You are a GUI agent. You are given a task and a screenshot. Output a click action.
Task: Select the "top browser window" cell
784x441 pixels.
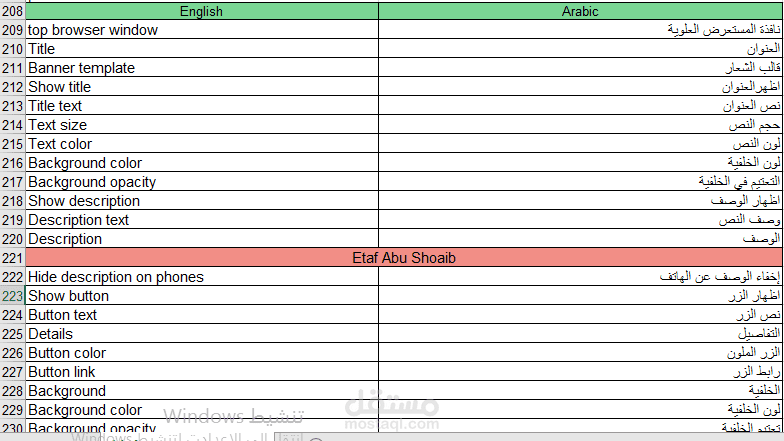click(201, 30)
